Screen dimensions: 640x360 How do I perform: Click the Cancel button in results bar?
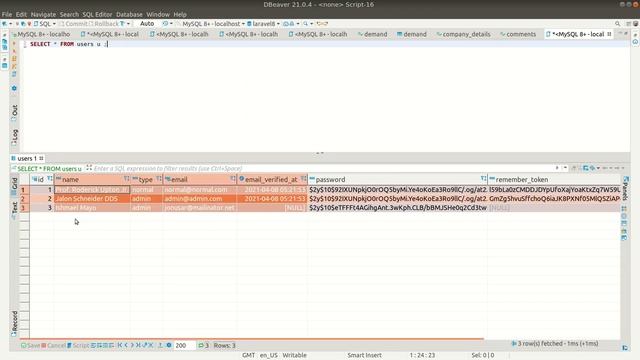tap(53, 345)
